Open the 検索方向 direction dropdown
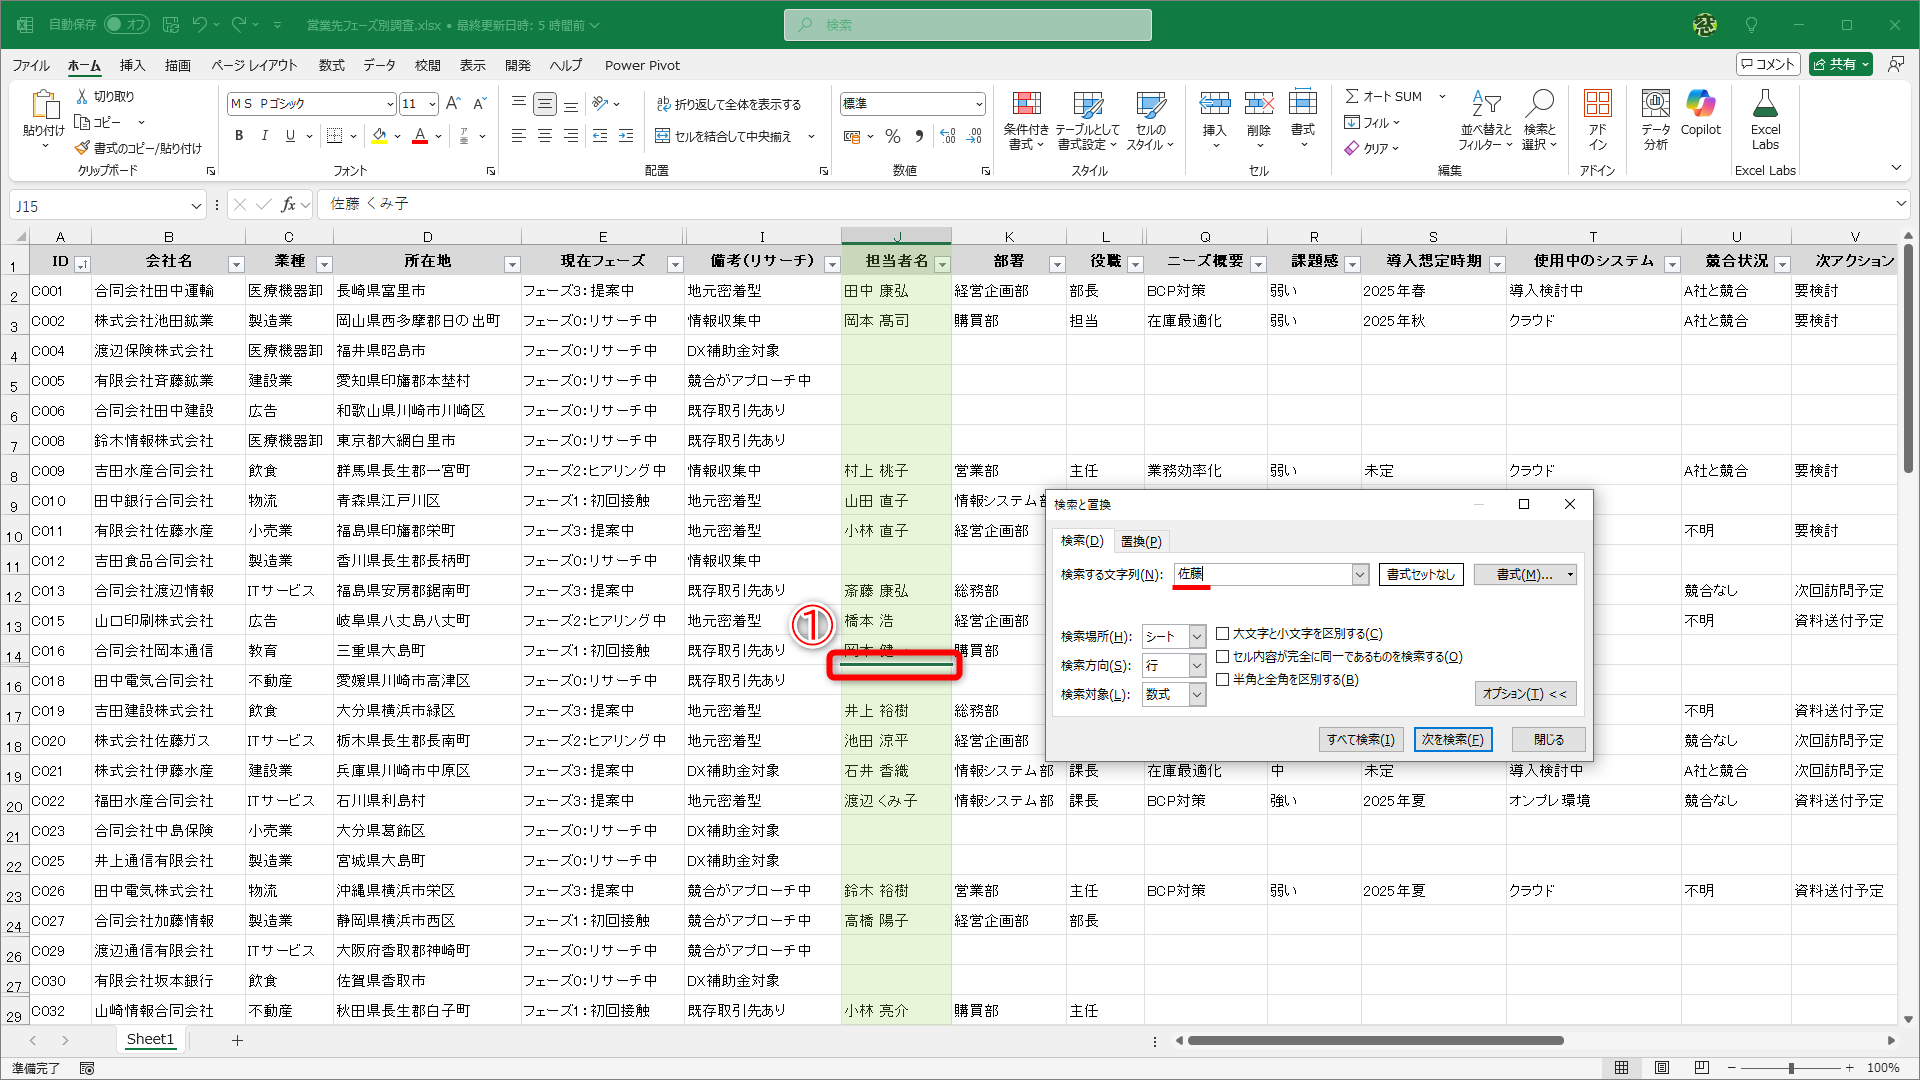Viewport: 1920px width, 1080px height. pyautogui.click(x=1195, y=665)
